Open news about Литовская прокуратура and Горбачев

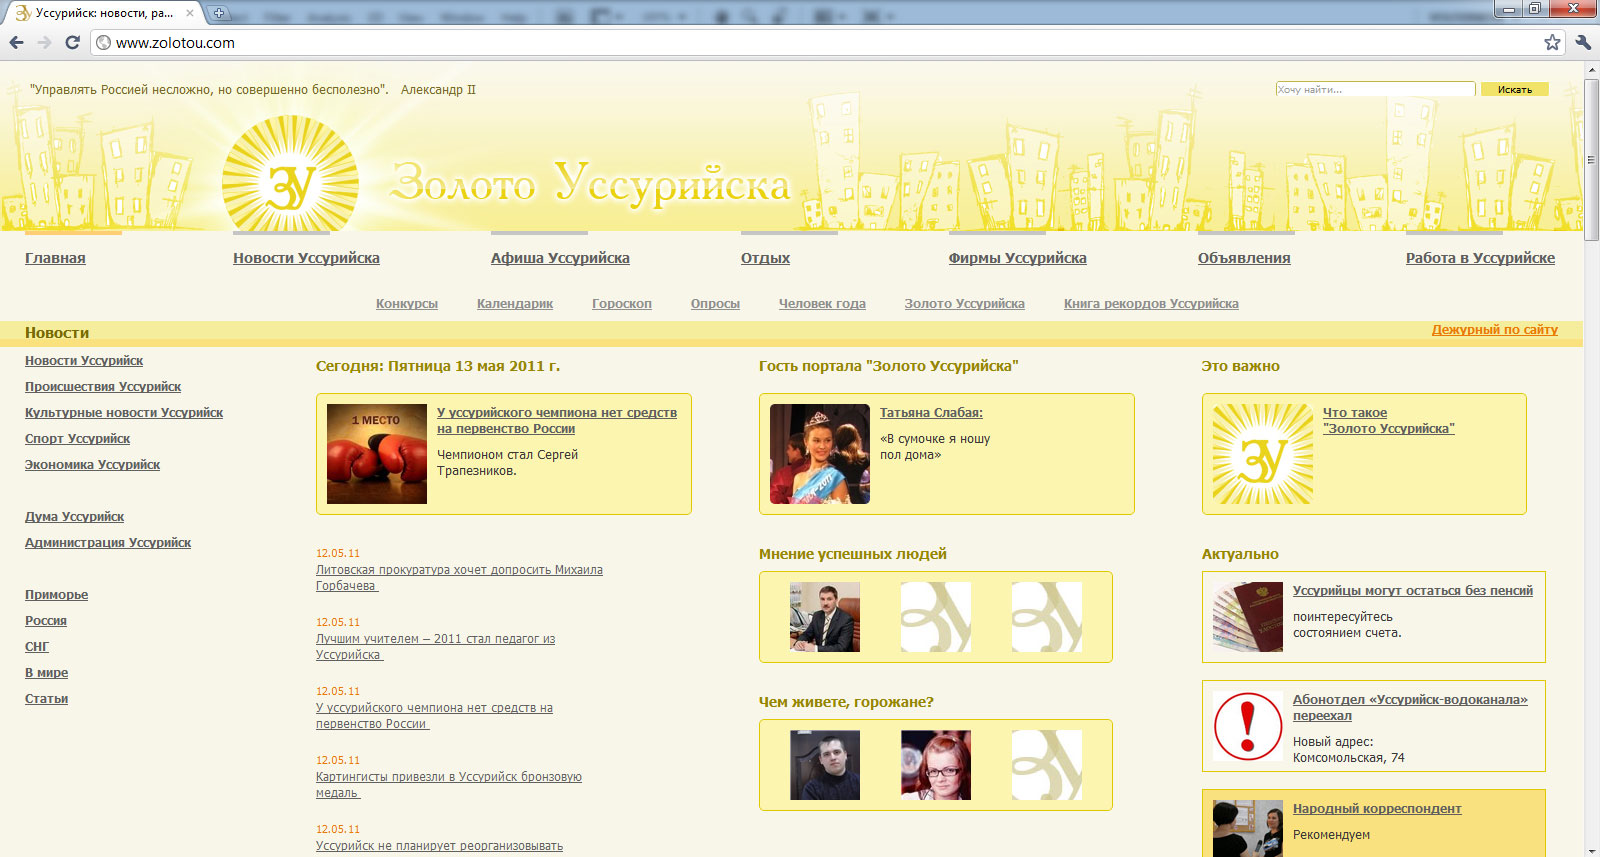pyautogui.click(x=459, y=578)
